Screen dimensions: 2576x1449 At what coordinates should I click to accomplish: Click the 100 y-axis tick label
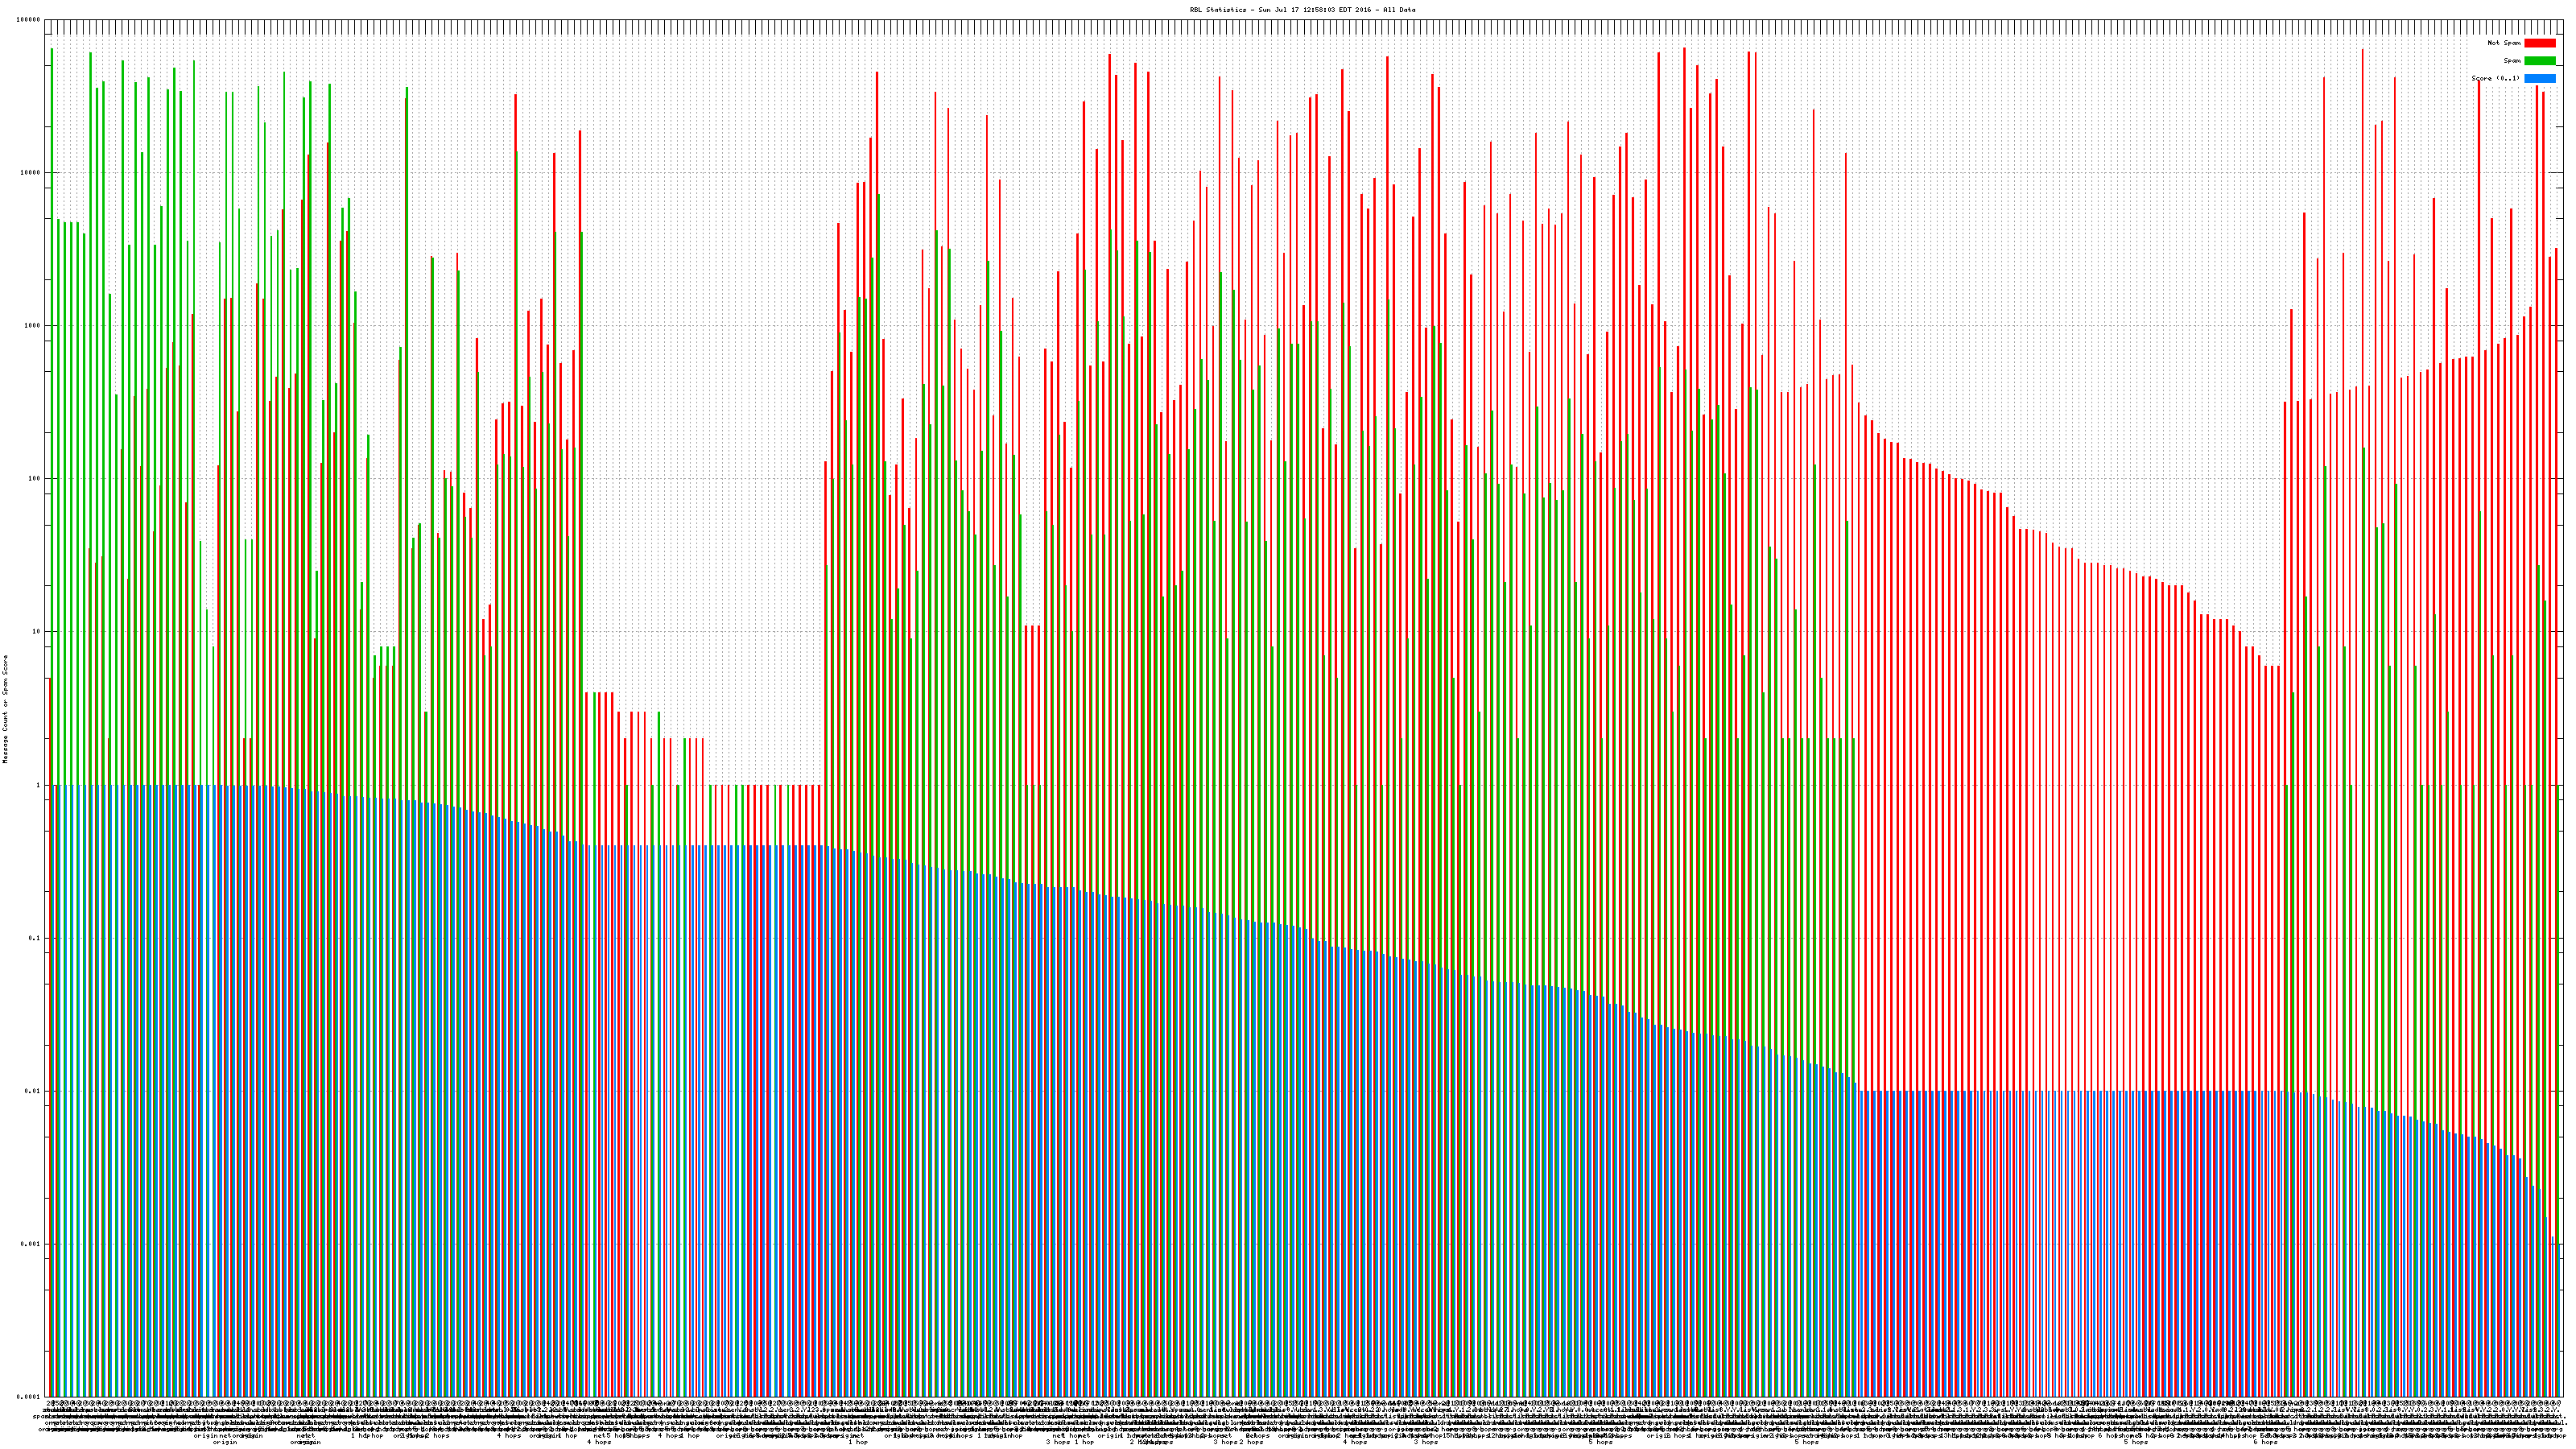coord(35,479)
